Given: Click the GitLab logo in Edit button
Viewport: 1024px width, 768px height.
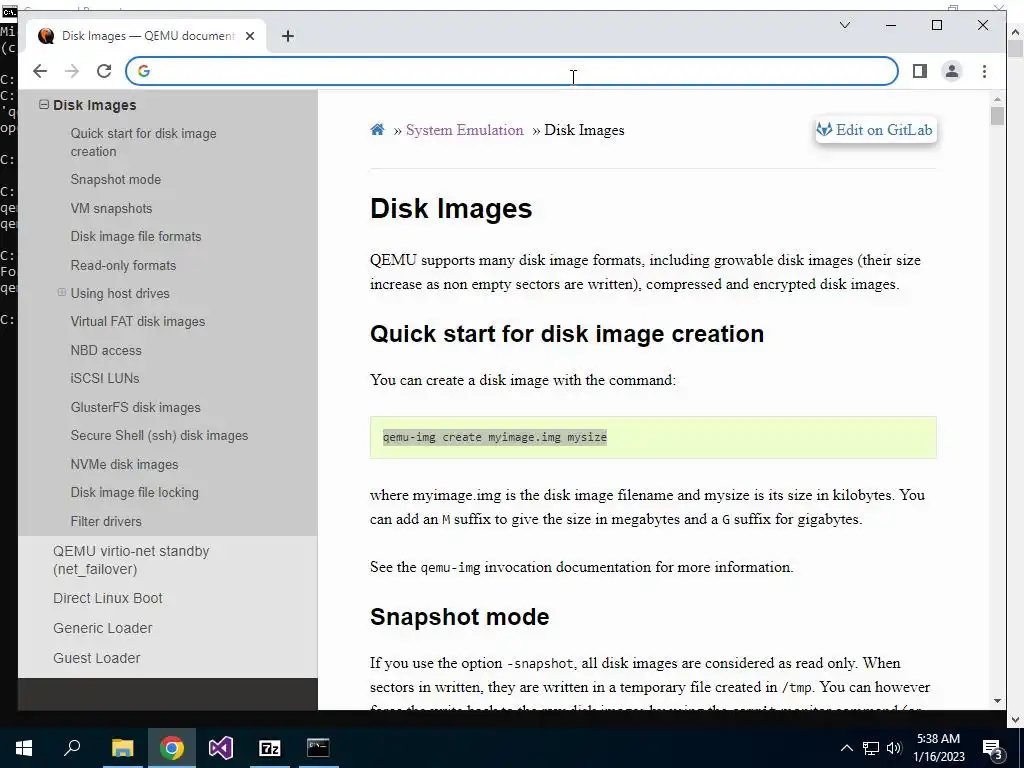Looking at the screenshot, I should pyautogui.click(x=824, y=130).
